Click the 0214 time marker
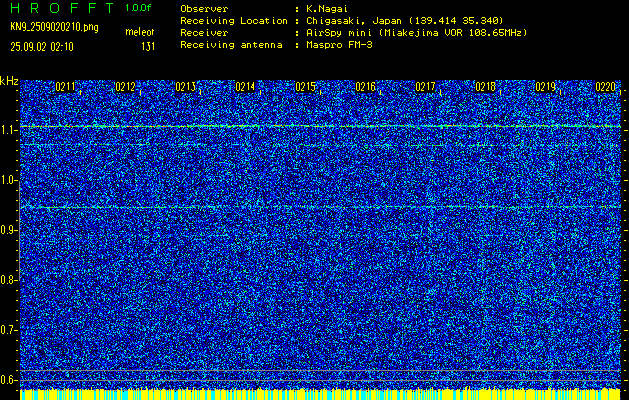 coord(245,87)
